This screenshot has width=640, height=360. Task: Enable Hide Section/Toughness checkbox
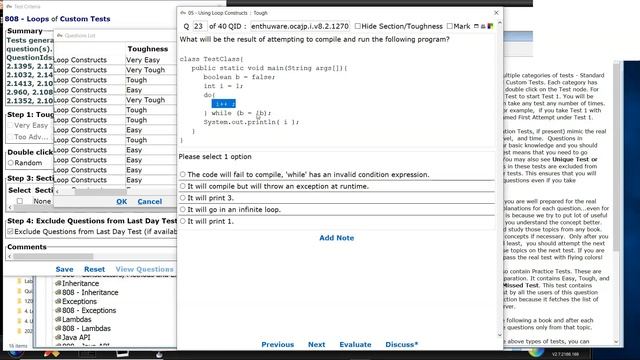pos(358,26)
